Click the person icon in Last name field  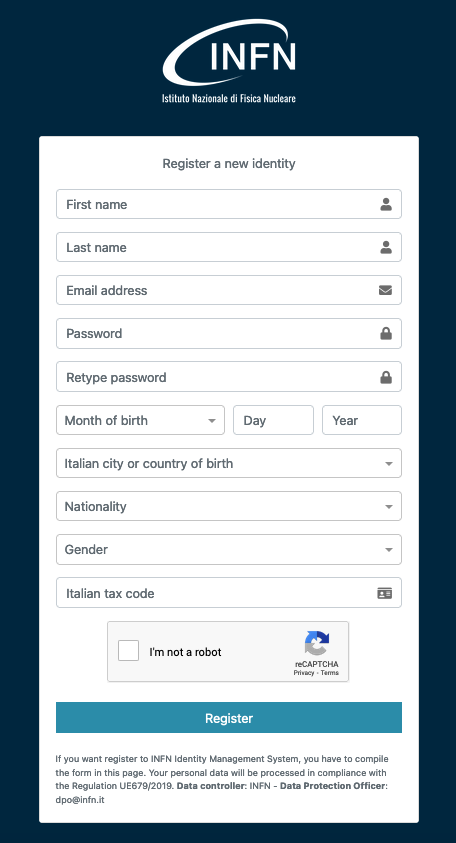[386, 247]
